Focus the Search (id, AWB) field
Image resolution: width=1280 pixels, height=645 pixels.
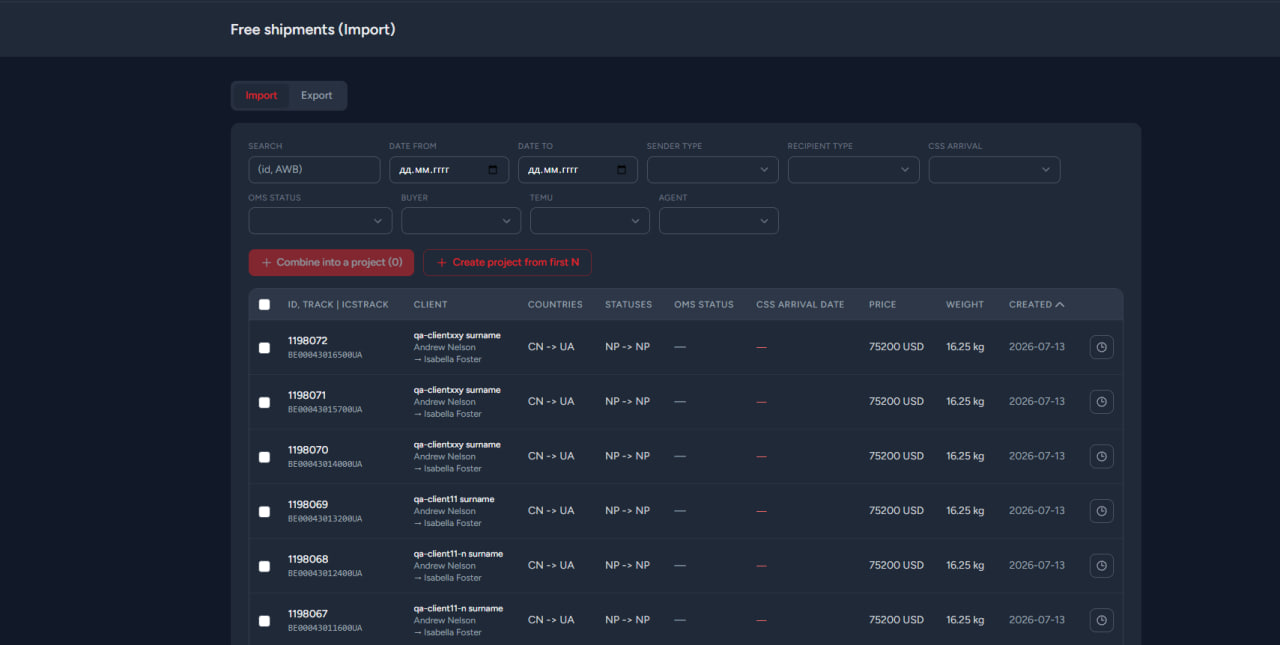pyautogui.click(x=314, y=170)
